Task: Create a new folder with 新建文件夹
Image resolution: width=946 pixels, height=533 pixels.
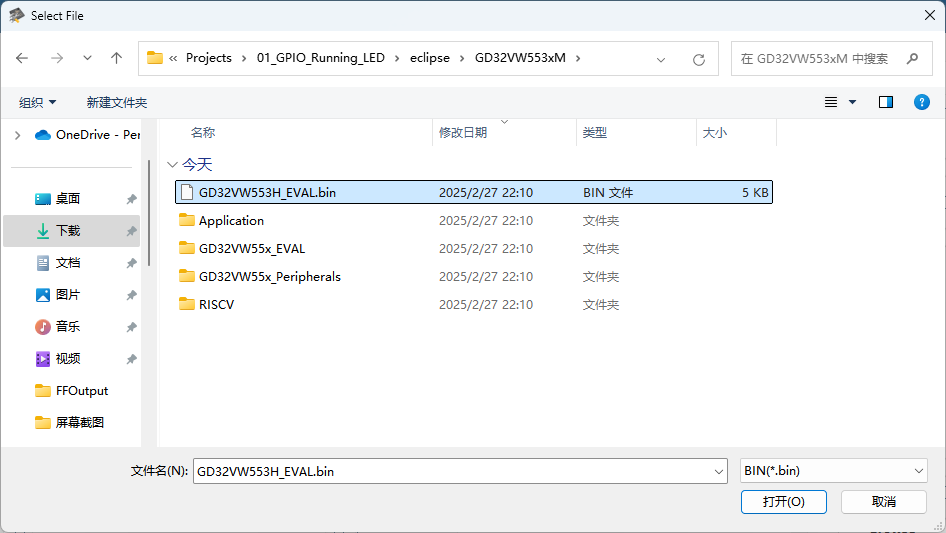Action: click(116, 103)
